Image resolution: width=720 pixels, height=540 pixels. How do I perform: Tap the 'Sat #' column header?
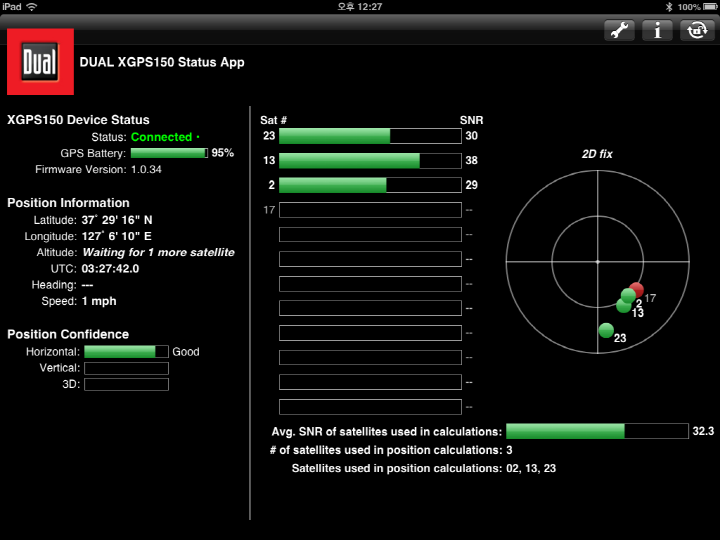pyautogui.click(x=273, y=120)
